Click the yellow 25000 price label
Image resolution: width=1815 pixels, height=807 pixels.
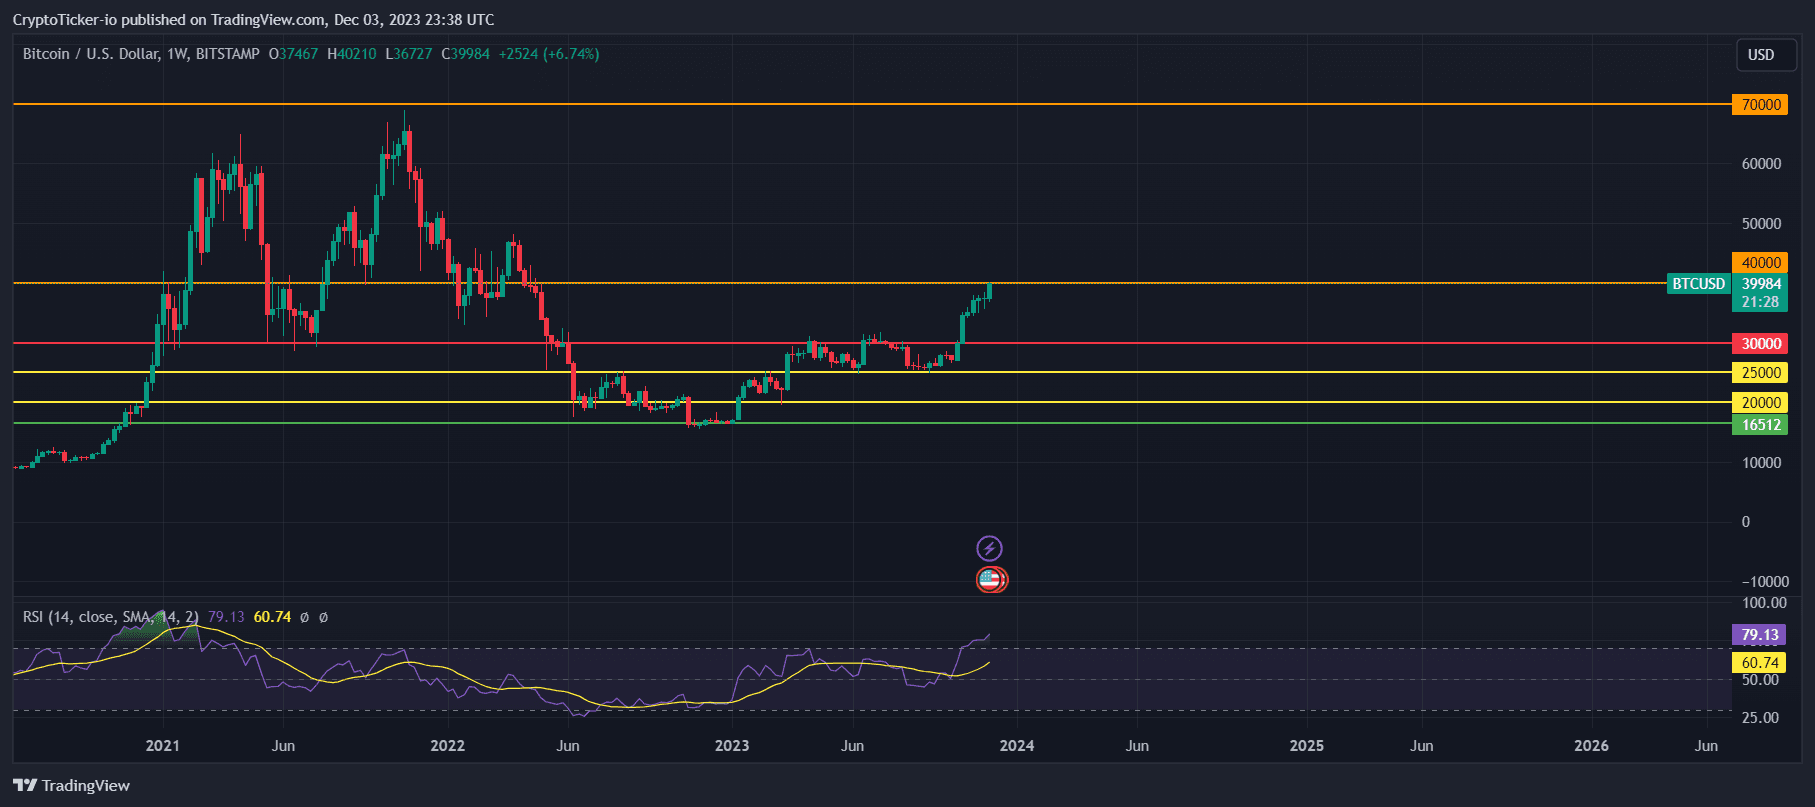[x=1760, y=373]
